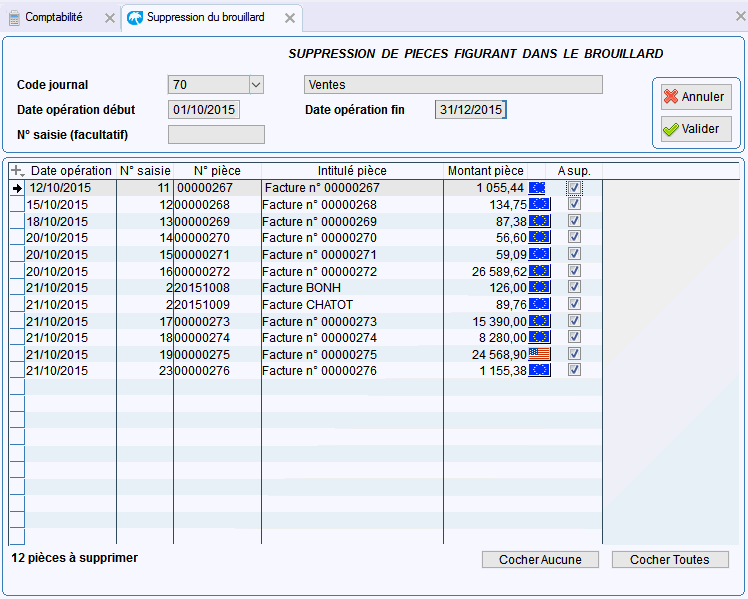Image resolution: width=748 pixels, height=599 pixels.
Task: Click the Valider button
Action: (x=696, y=129)
